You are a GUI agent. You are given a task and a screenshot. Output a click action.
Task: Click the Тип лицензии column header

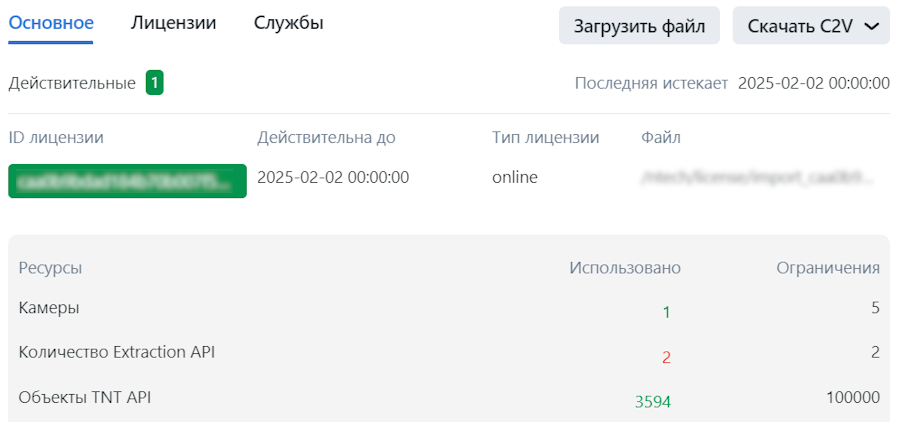tap(545, 137)
